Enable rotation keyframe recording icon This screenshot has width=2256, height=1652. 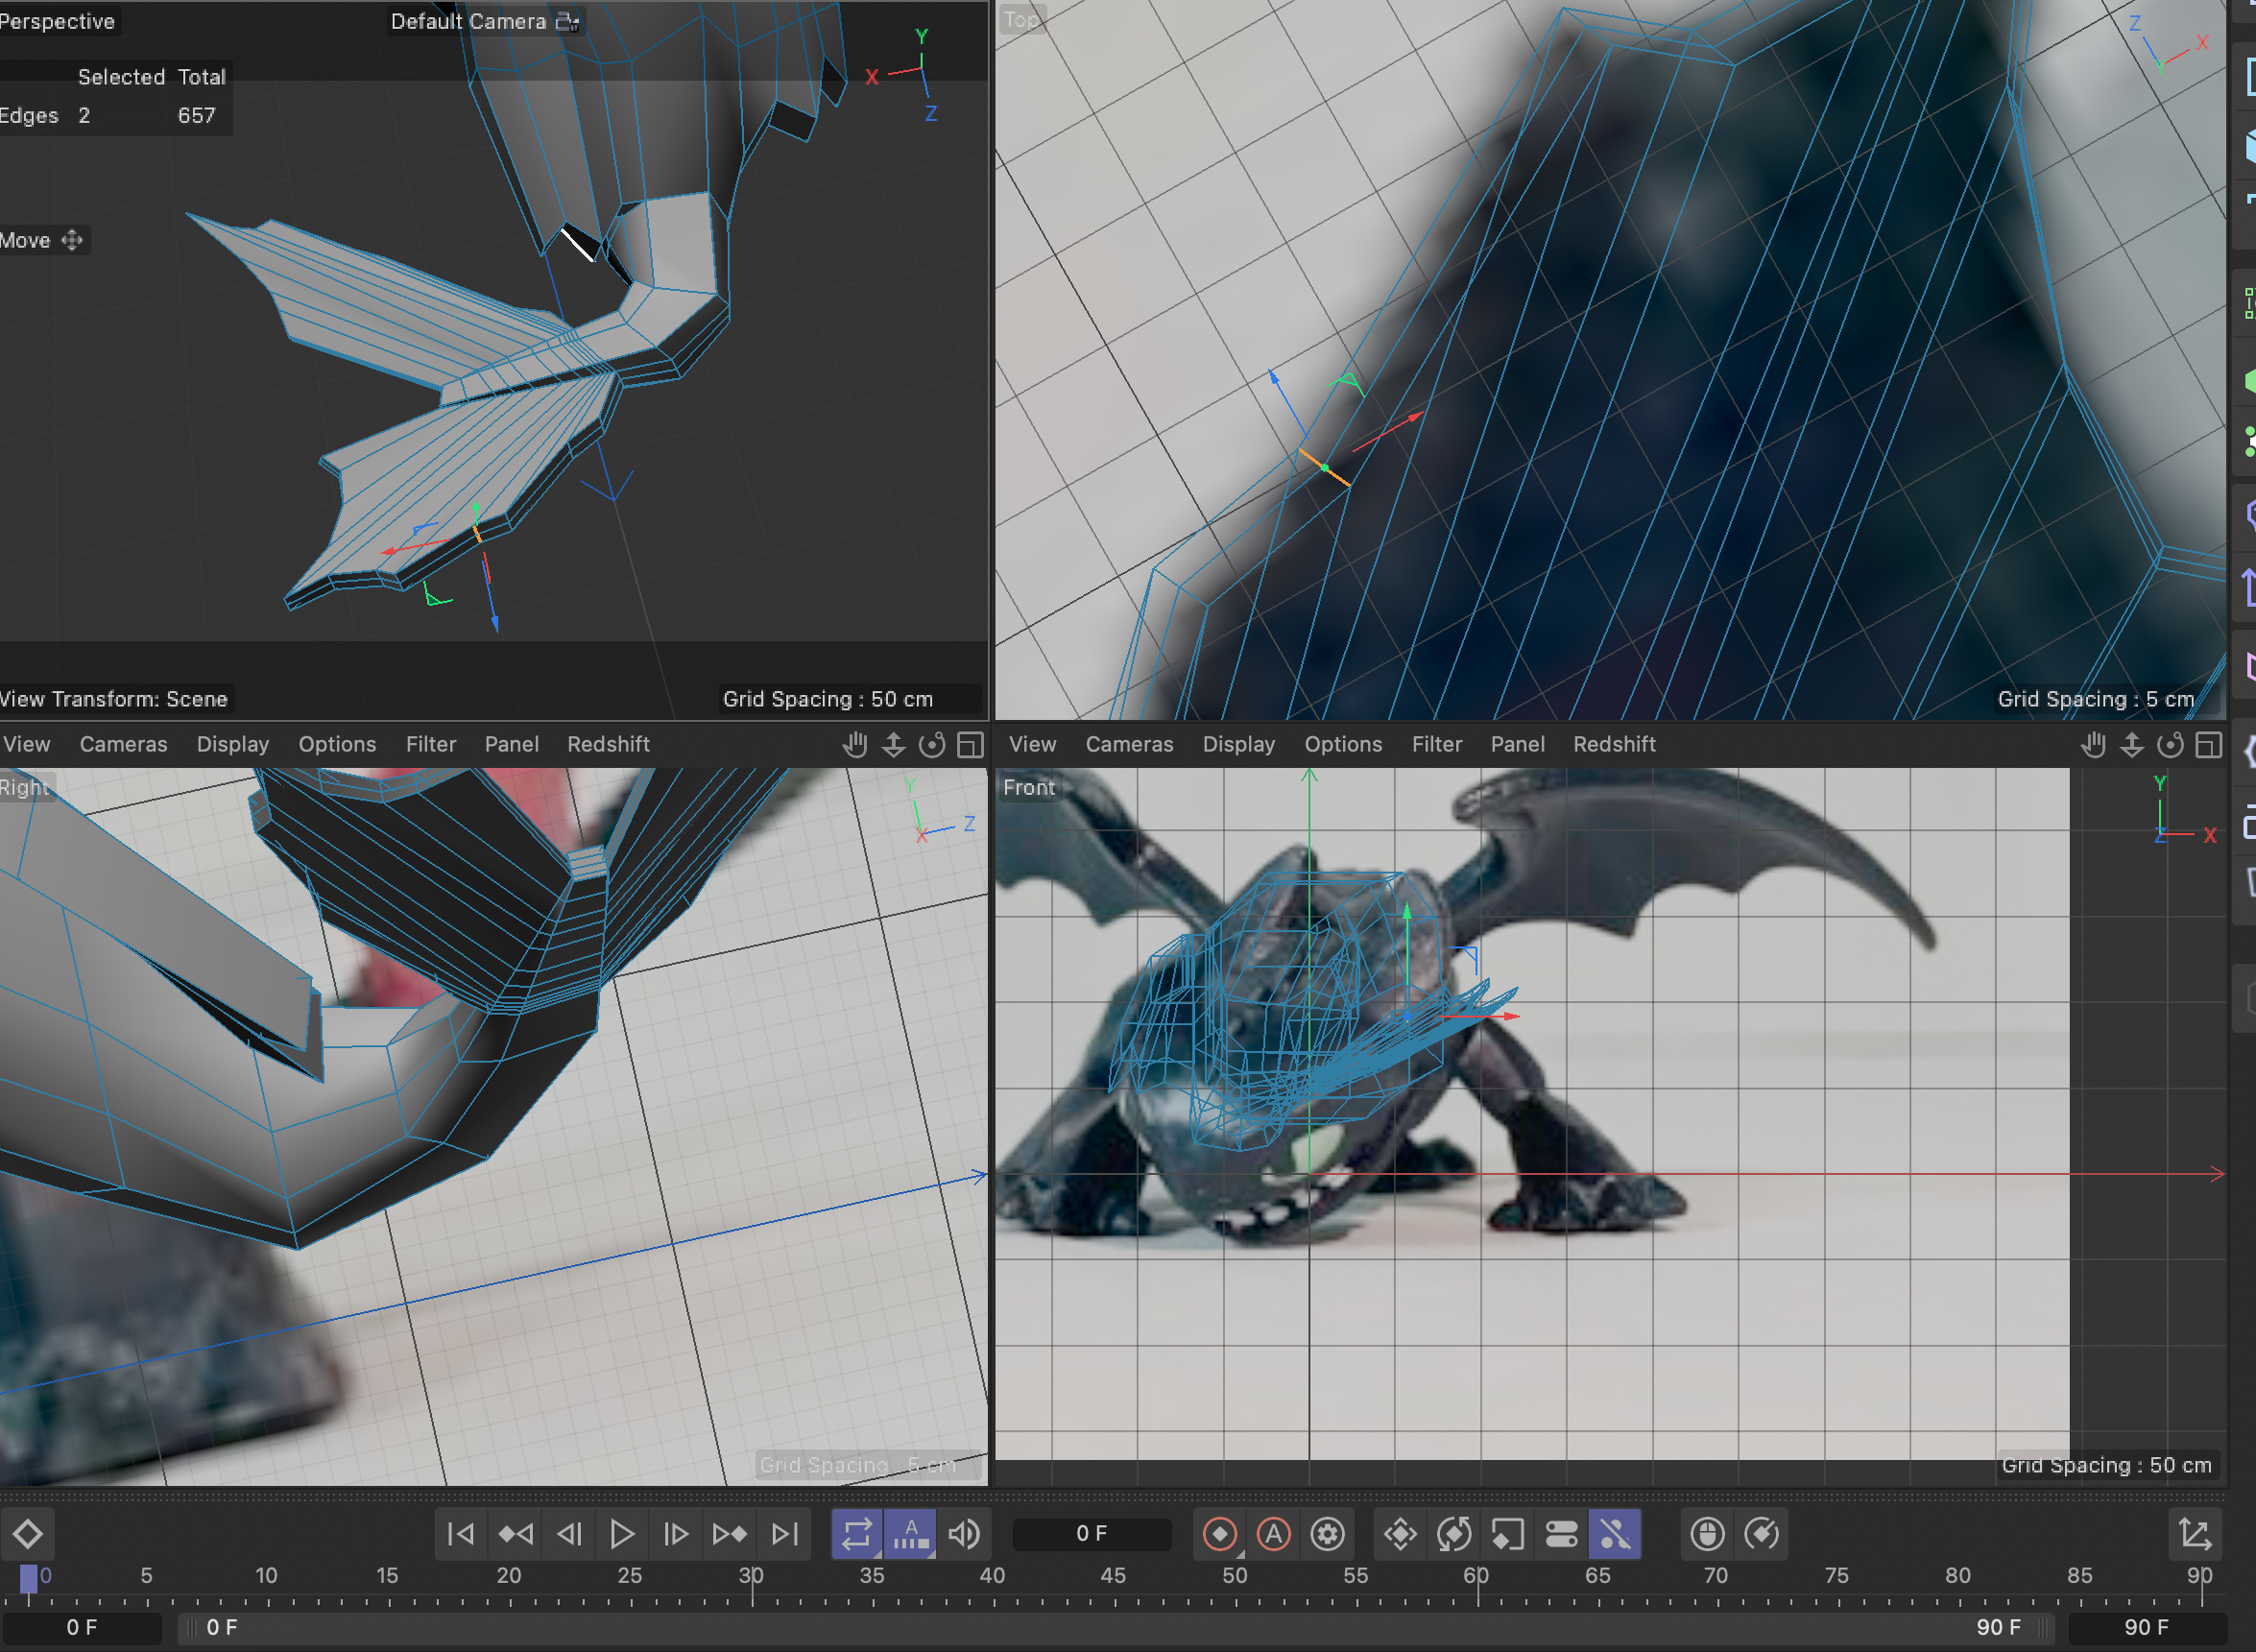(1455, 1533)
